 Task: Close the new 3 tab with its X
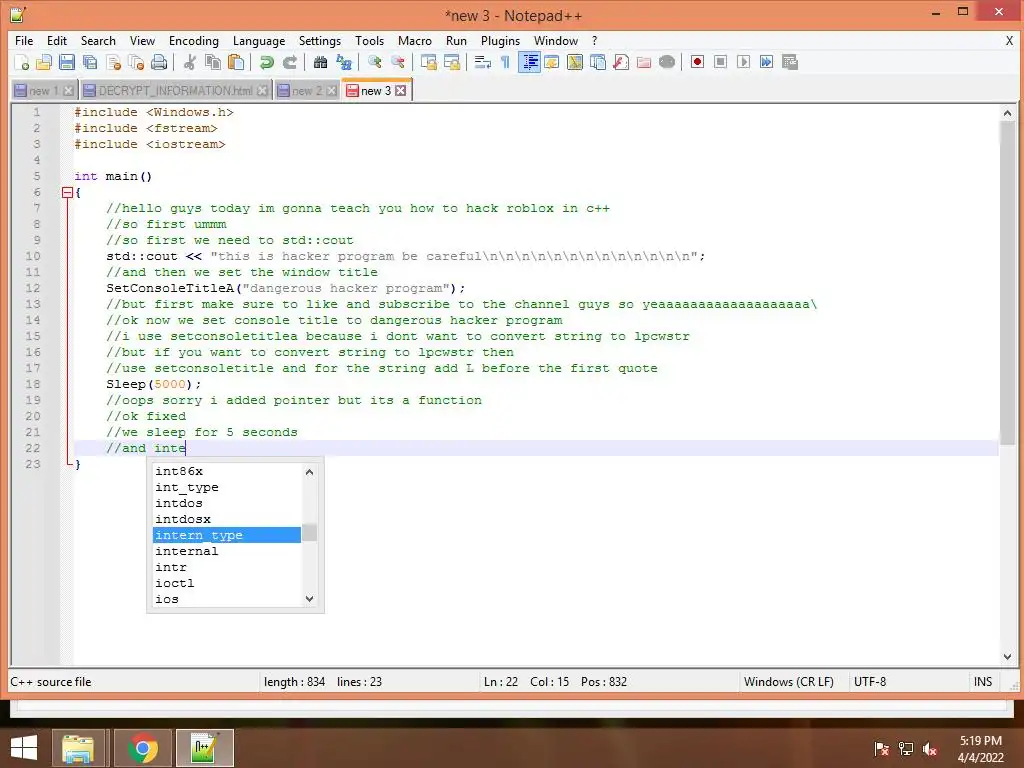(401, 91)
